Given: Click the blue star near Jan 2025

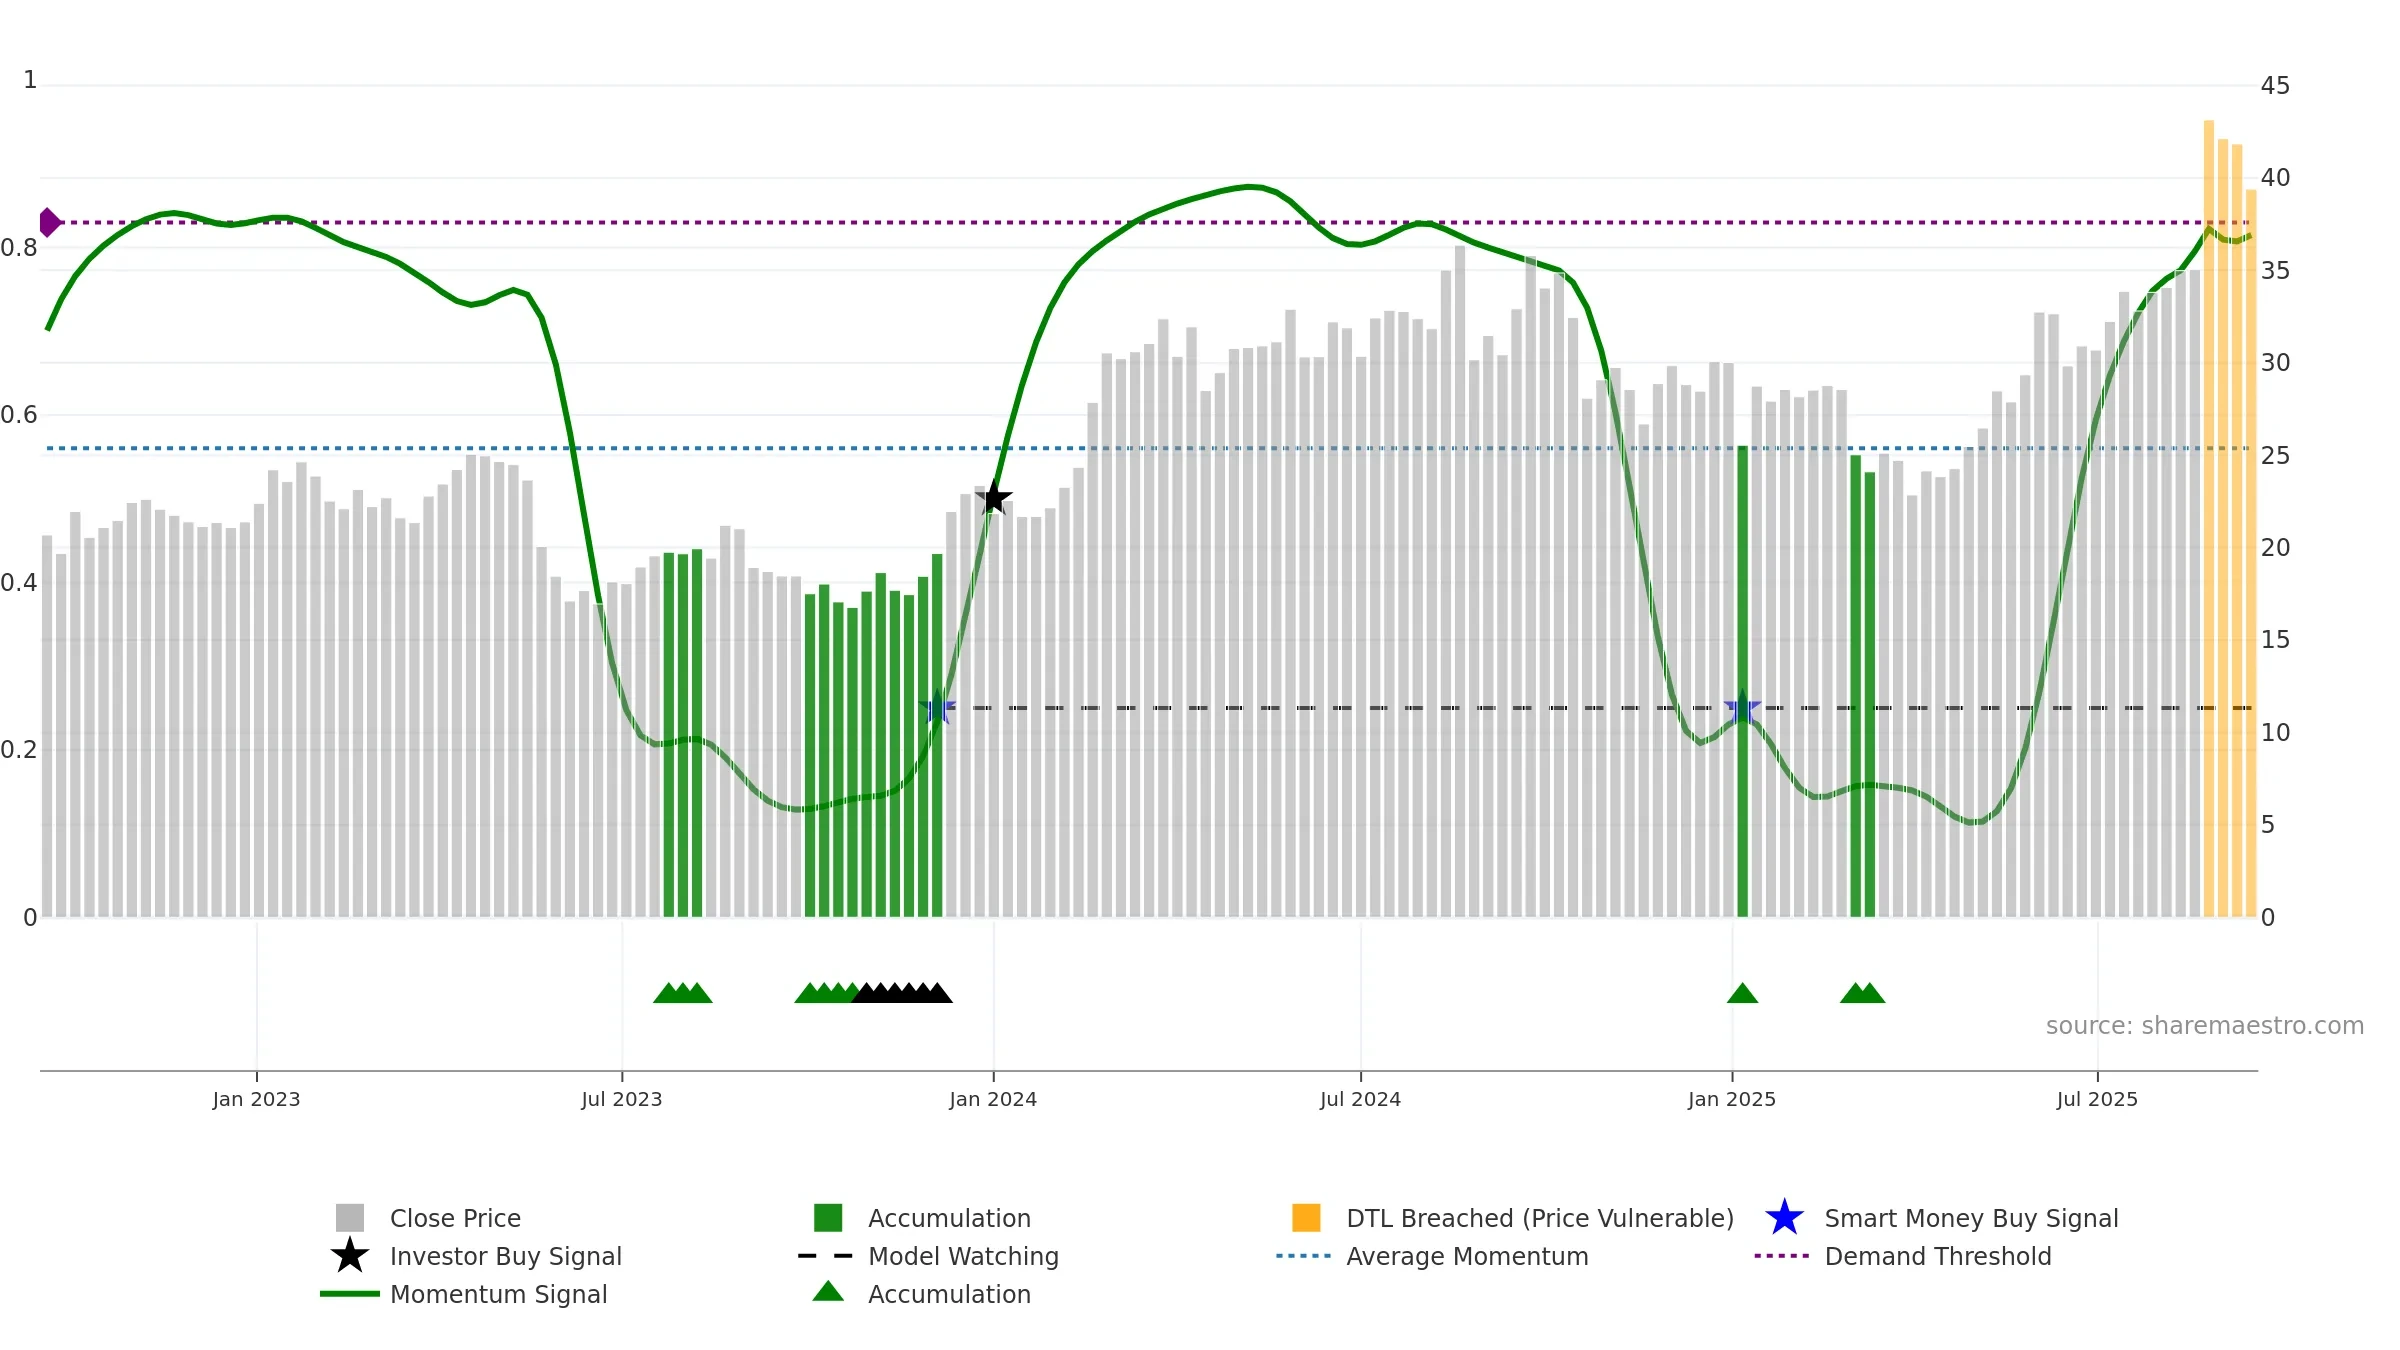Looking at the screenshot, I should [1742, 708].
